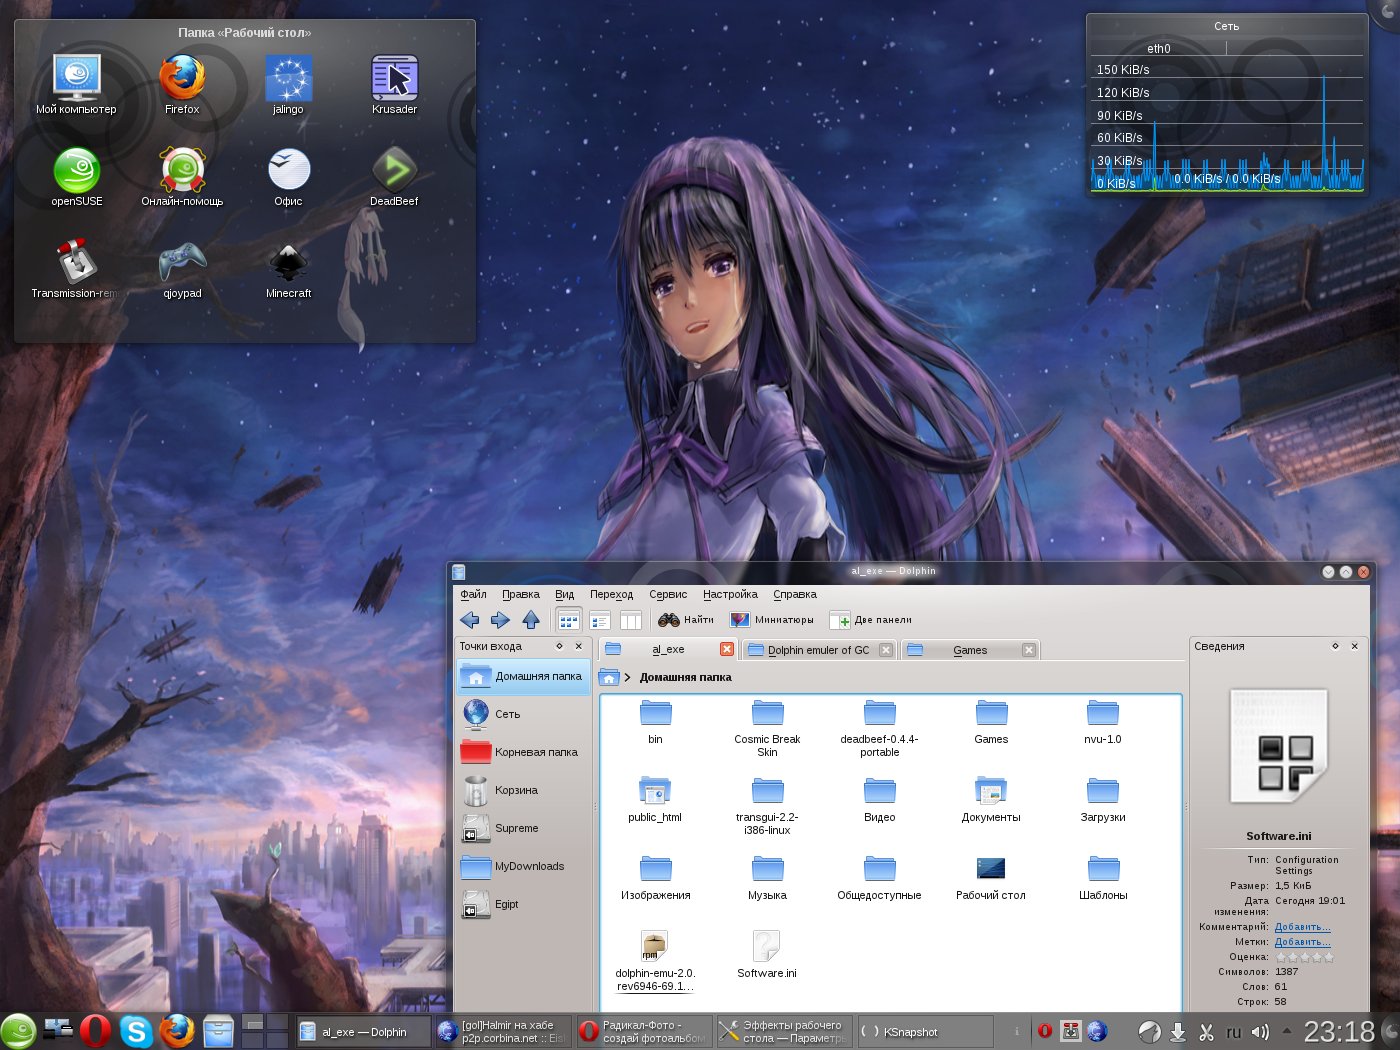Select the Документы folder
Image resolution: width=1400 pixels, height=1050 pixels.
(991, 800)
